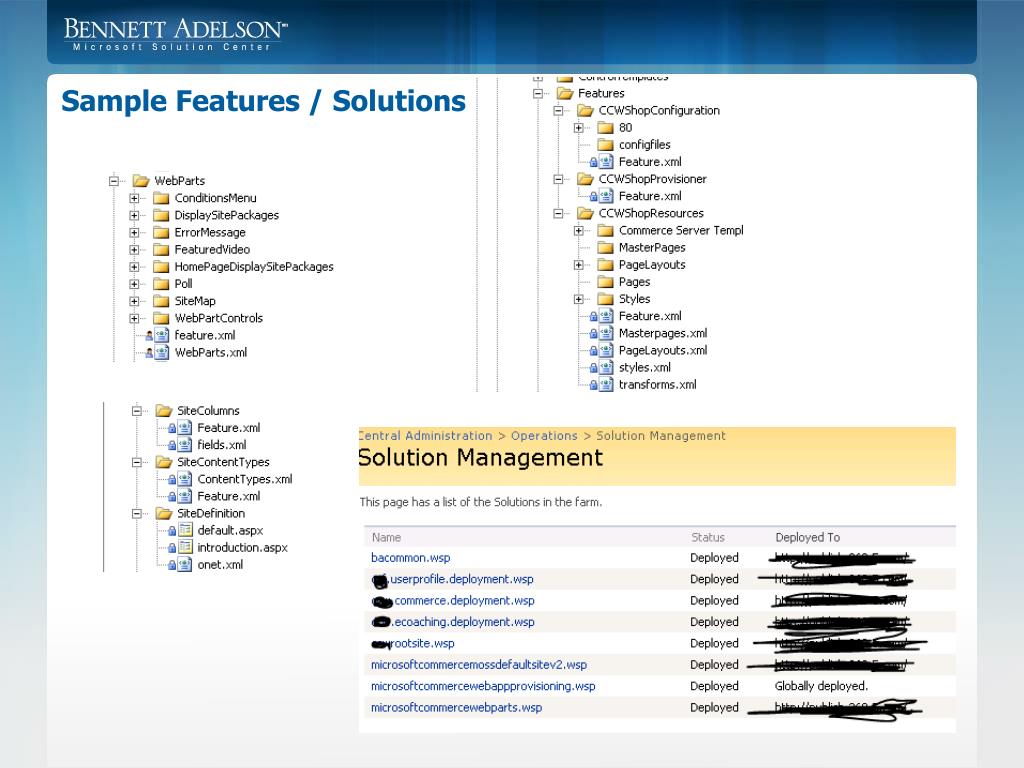Click the configfiles folder icon

pos(605,144)
